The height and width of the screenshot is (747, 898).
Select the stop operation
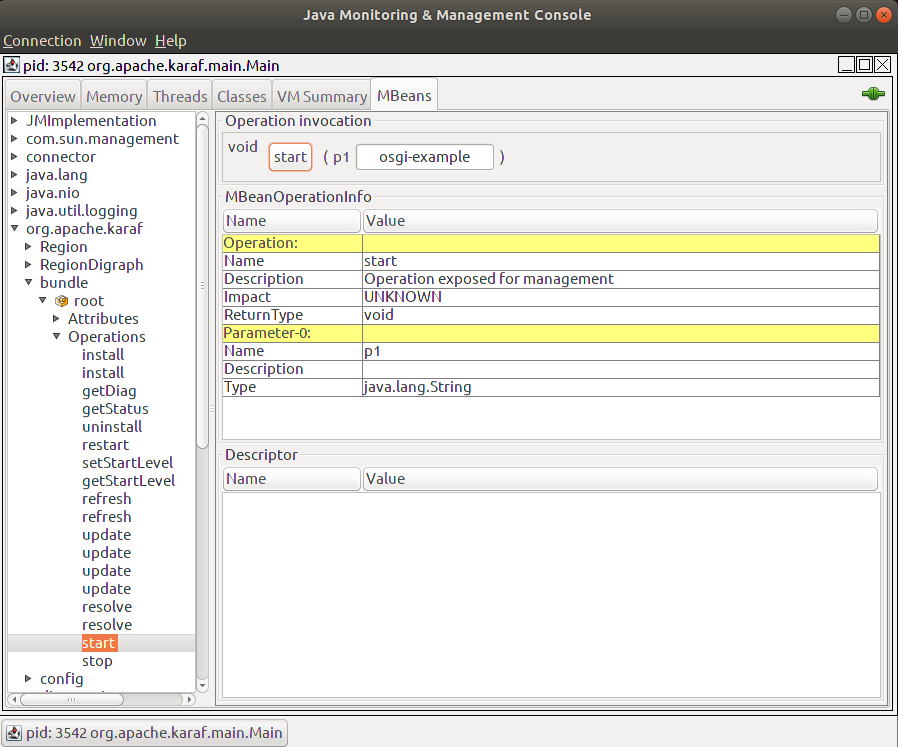[97, 660]
